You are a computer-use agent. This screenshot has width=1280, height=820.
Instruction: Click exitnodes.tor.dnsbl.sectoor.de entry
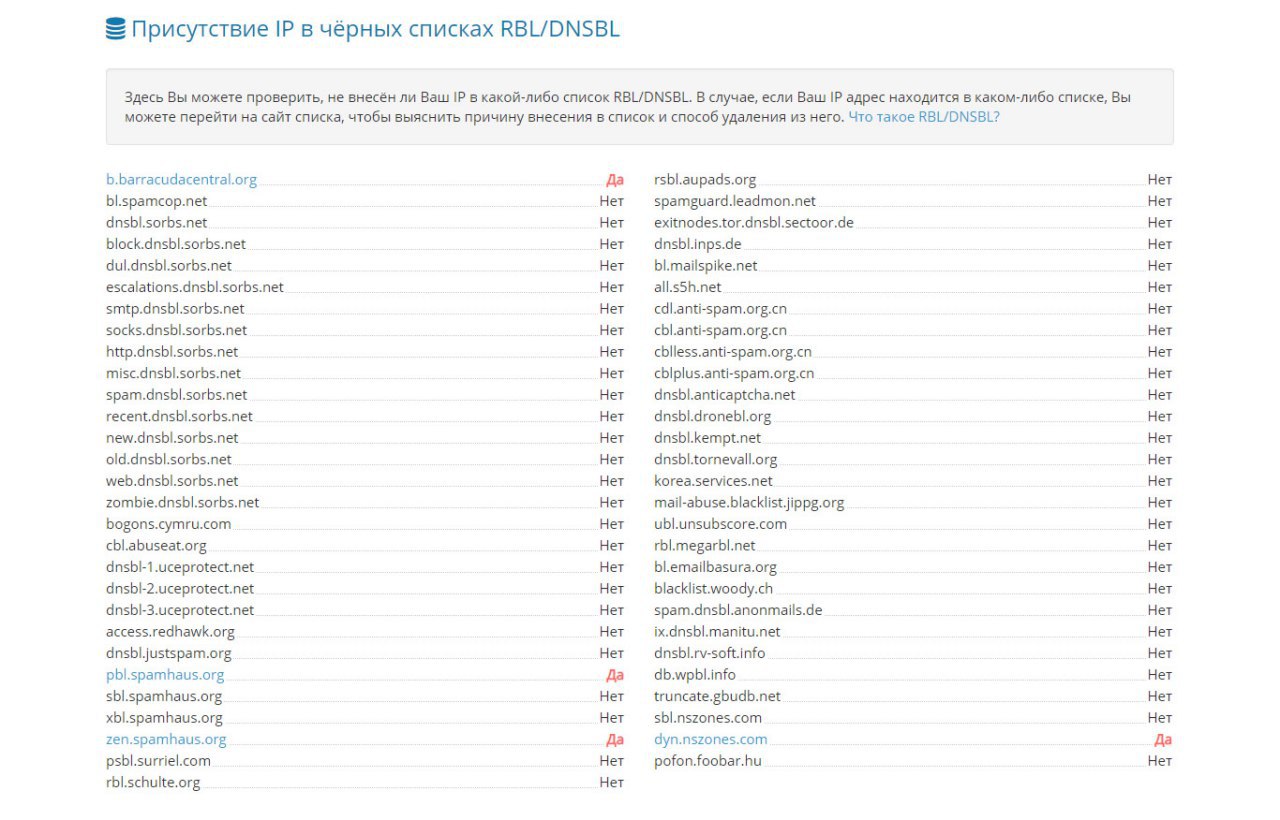click(754, 222)
